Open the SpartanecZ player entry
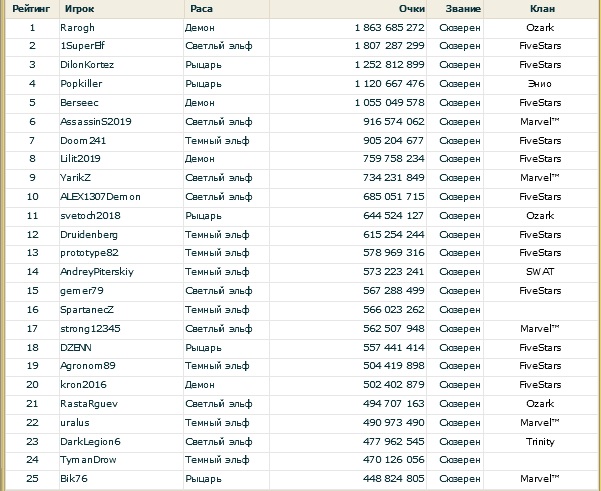 pos(87,310)
